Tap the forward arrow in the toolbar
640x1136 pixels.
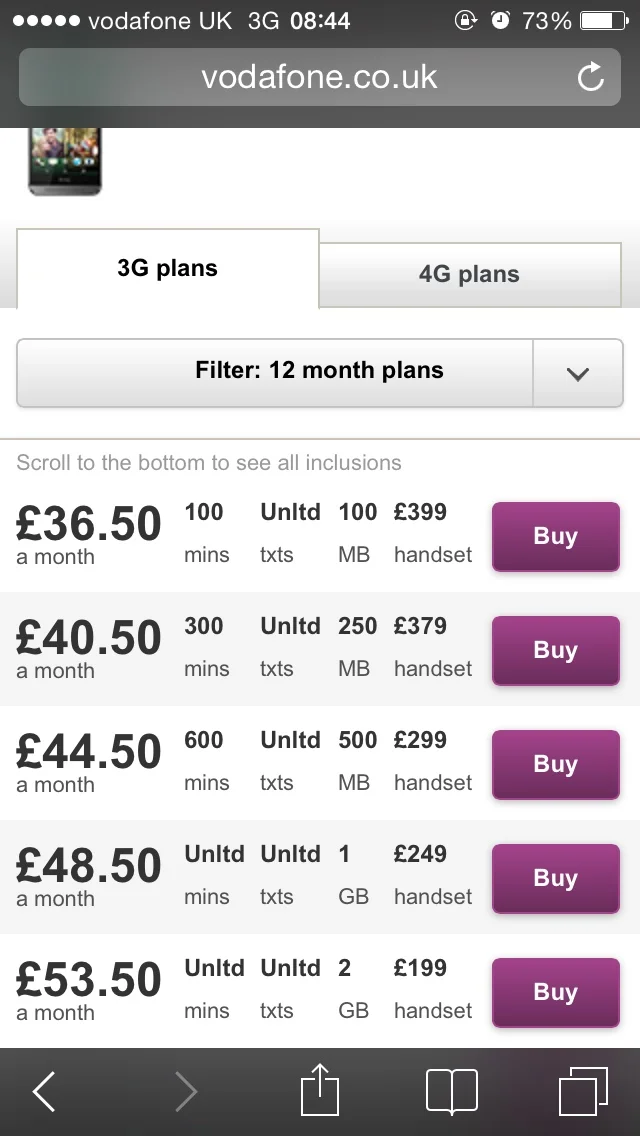pyautogui.click(x=186, y=1090)
